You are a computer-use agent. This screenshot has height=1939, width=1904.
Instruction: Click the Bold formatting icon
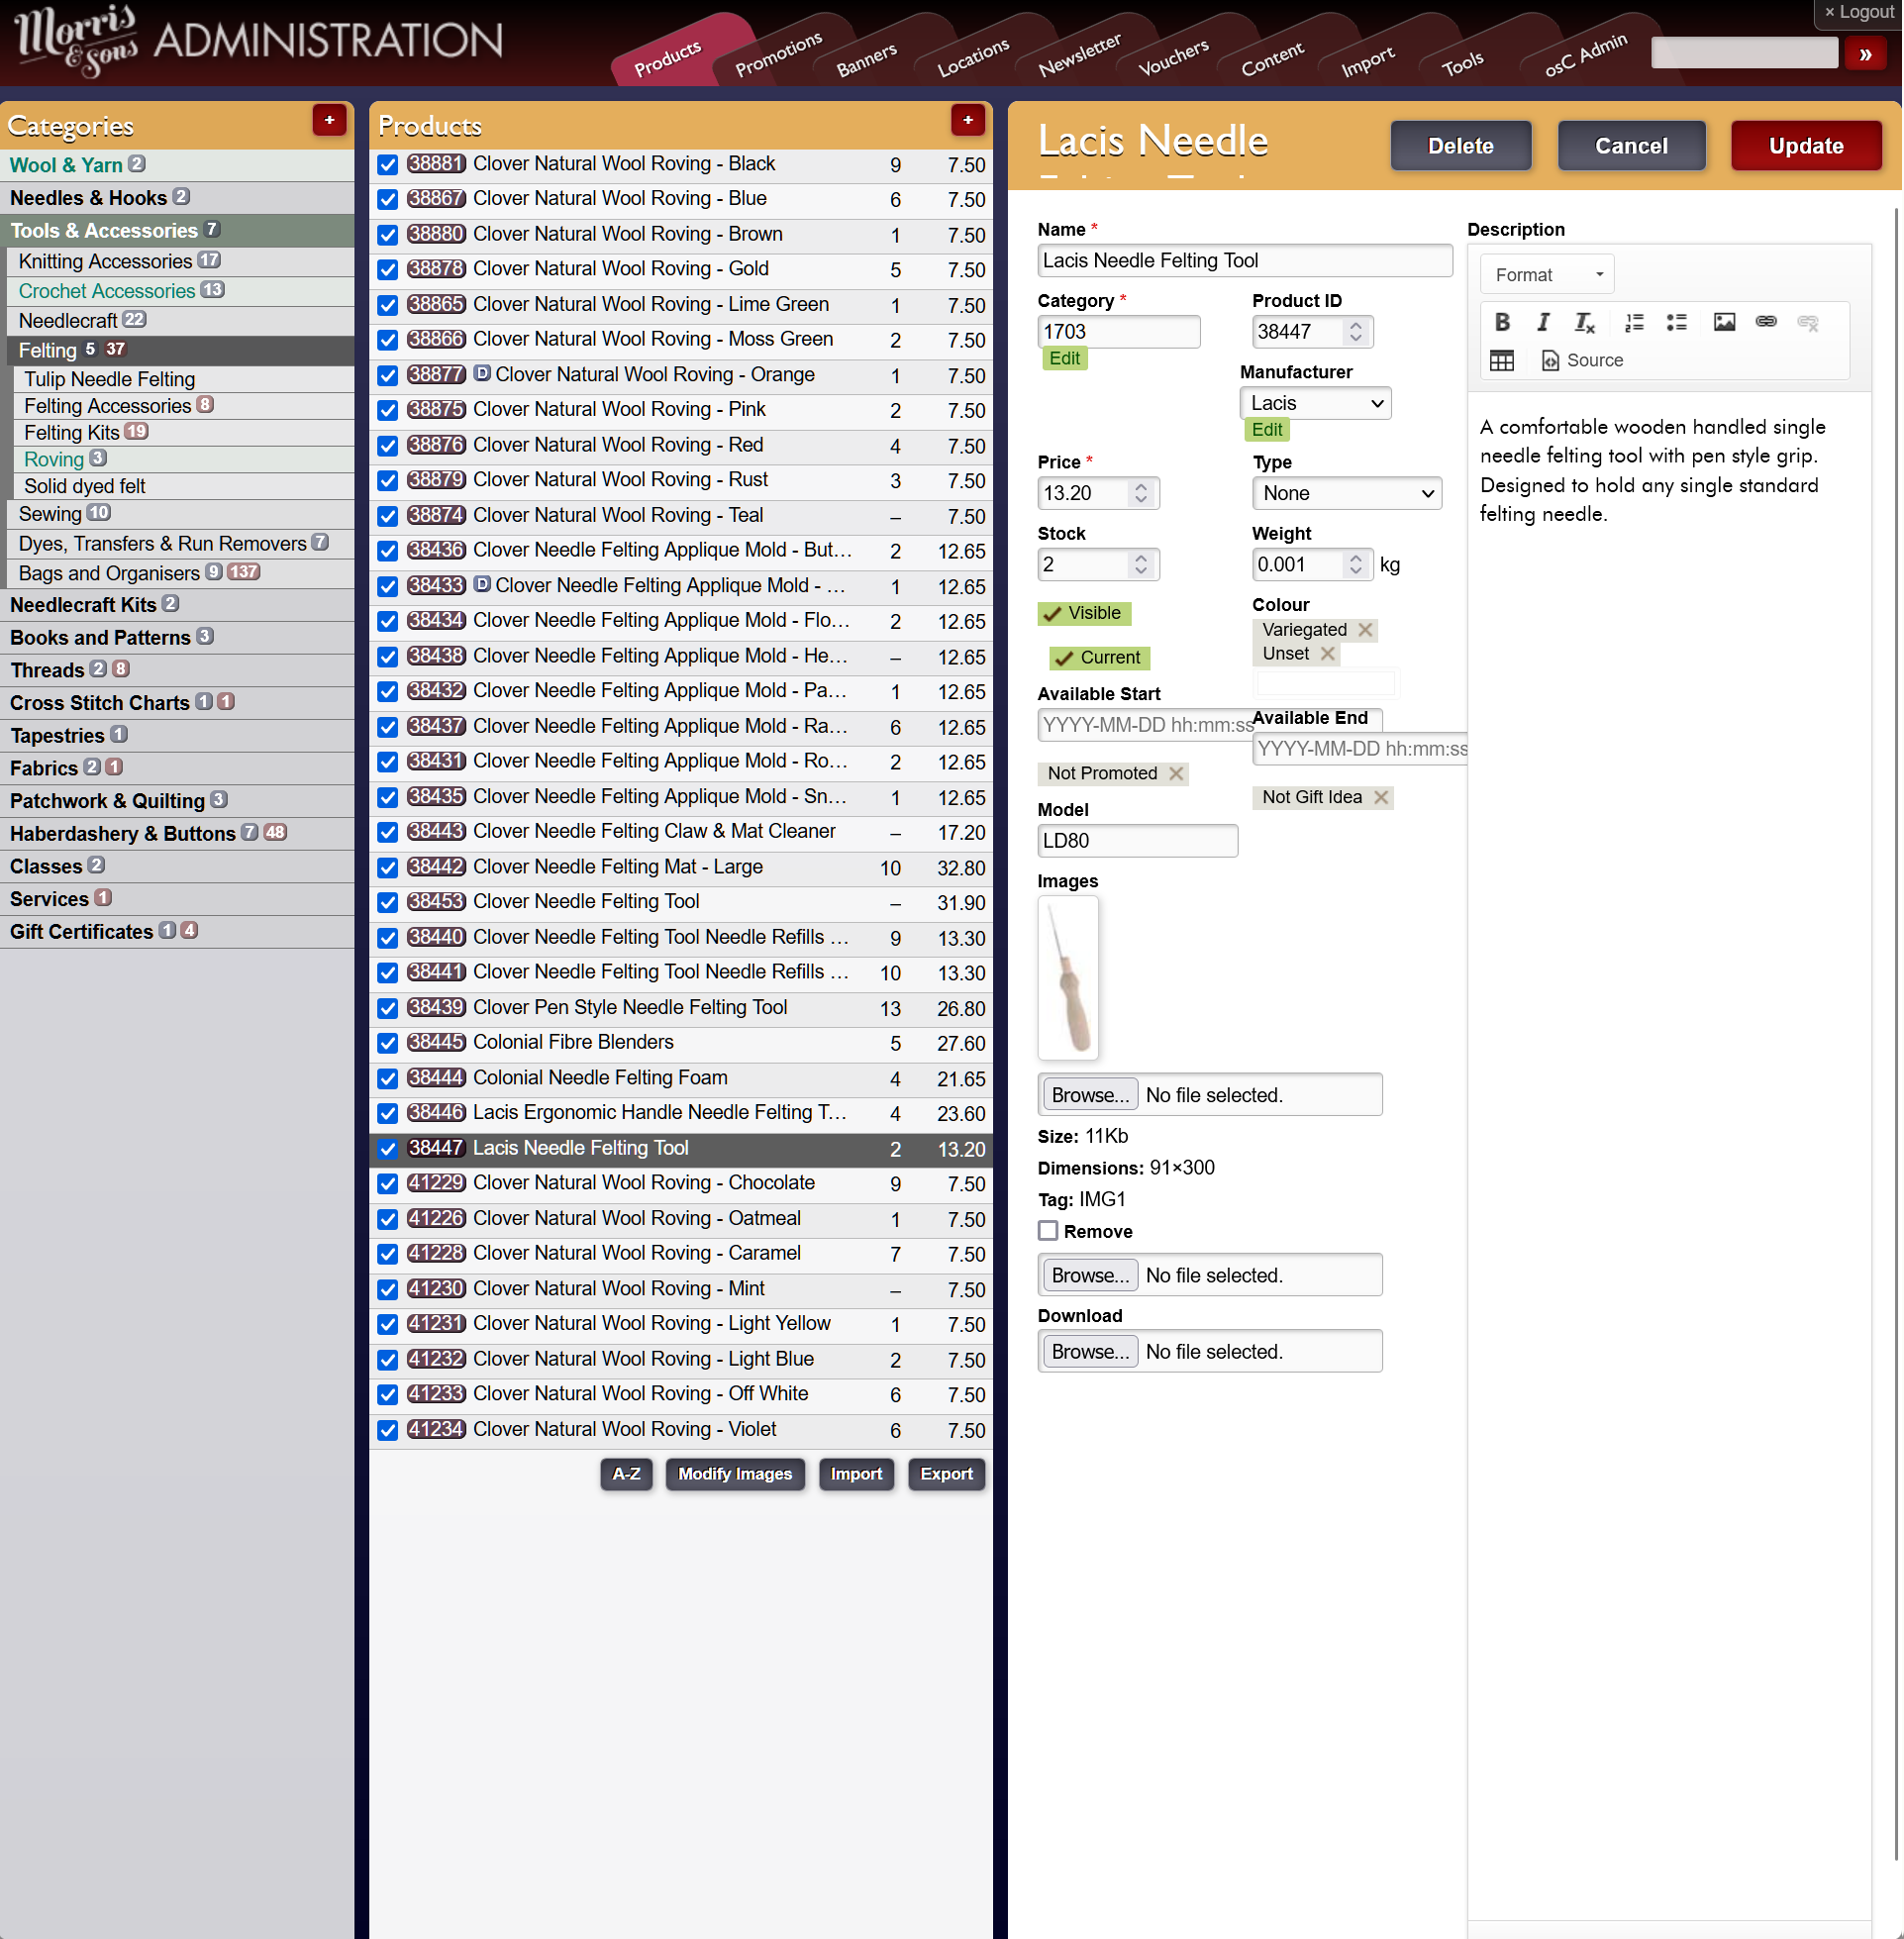tap(1501, 322)
